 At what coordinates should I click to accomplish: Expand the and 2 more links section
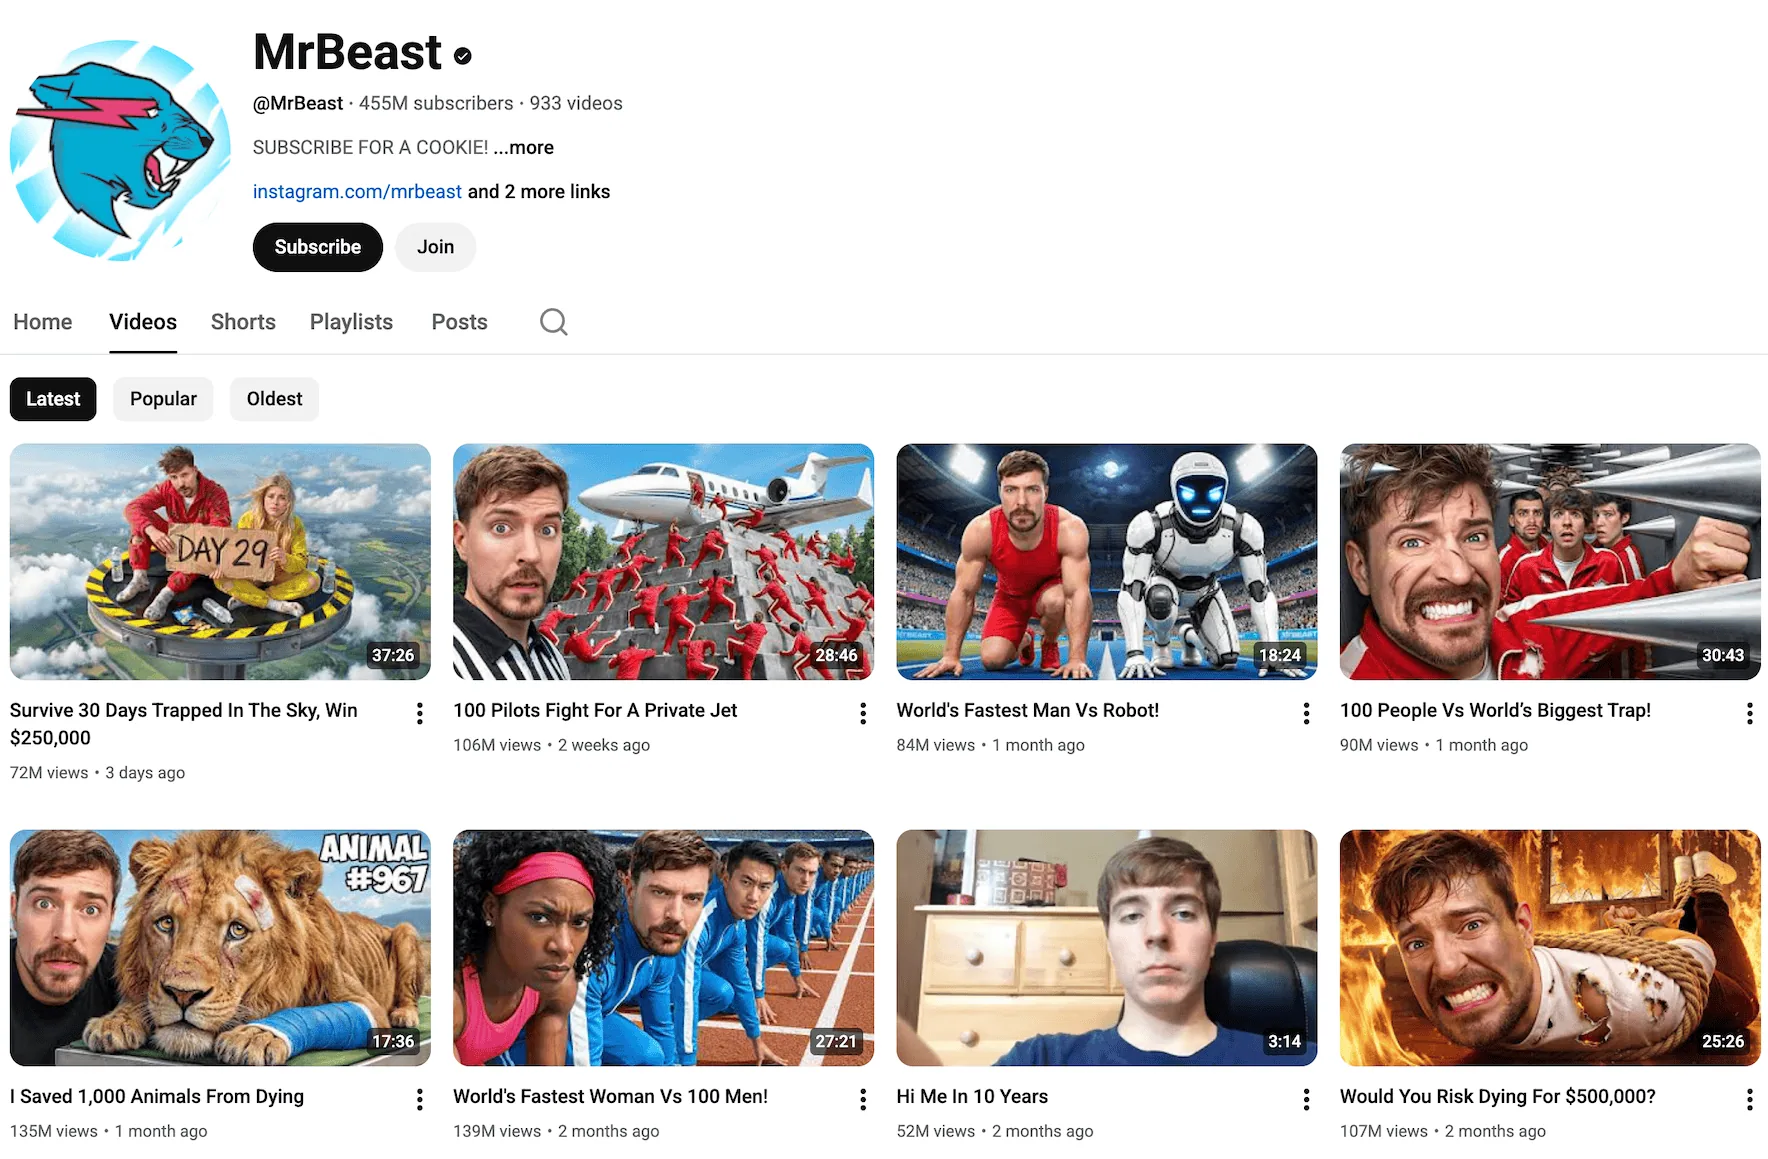tap(538, 191)
